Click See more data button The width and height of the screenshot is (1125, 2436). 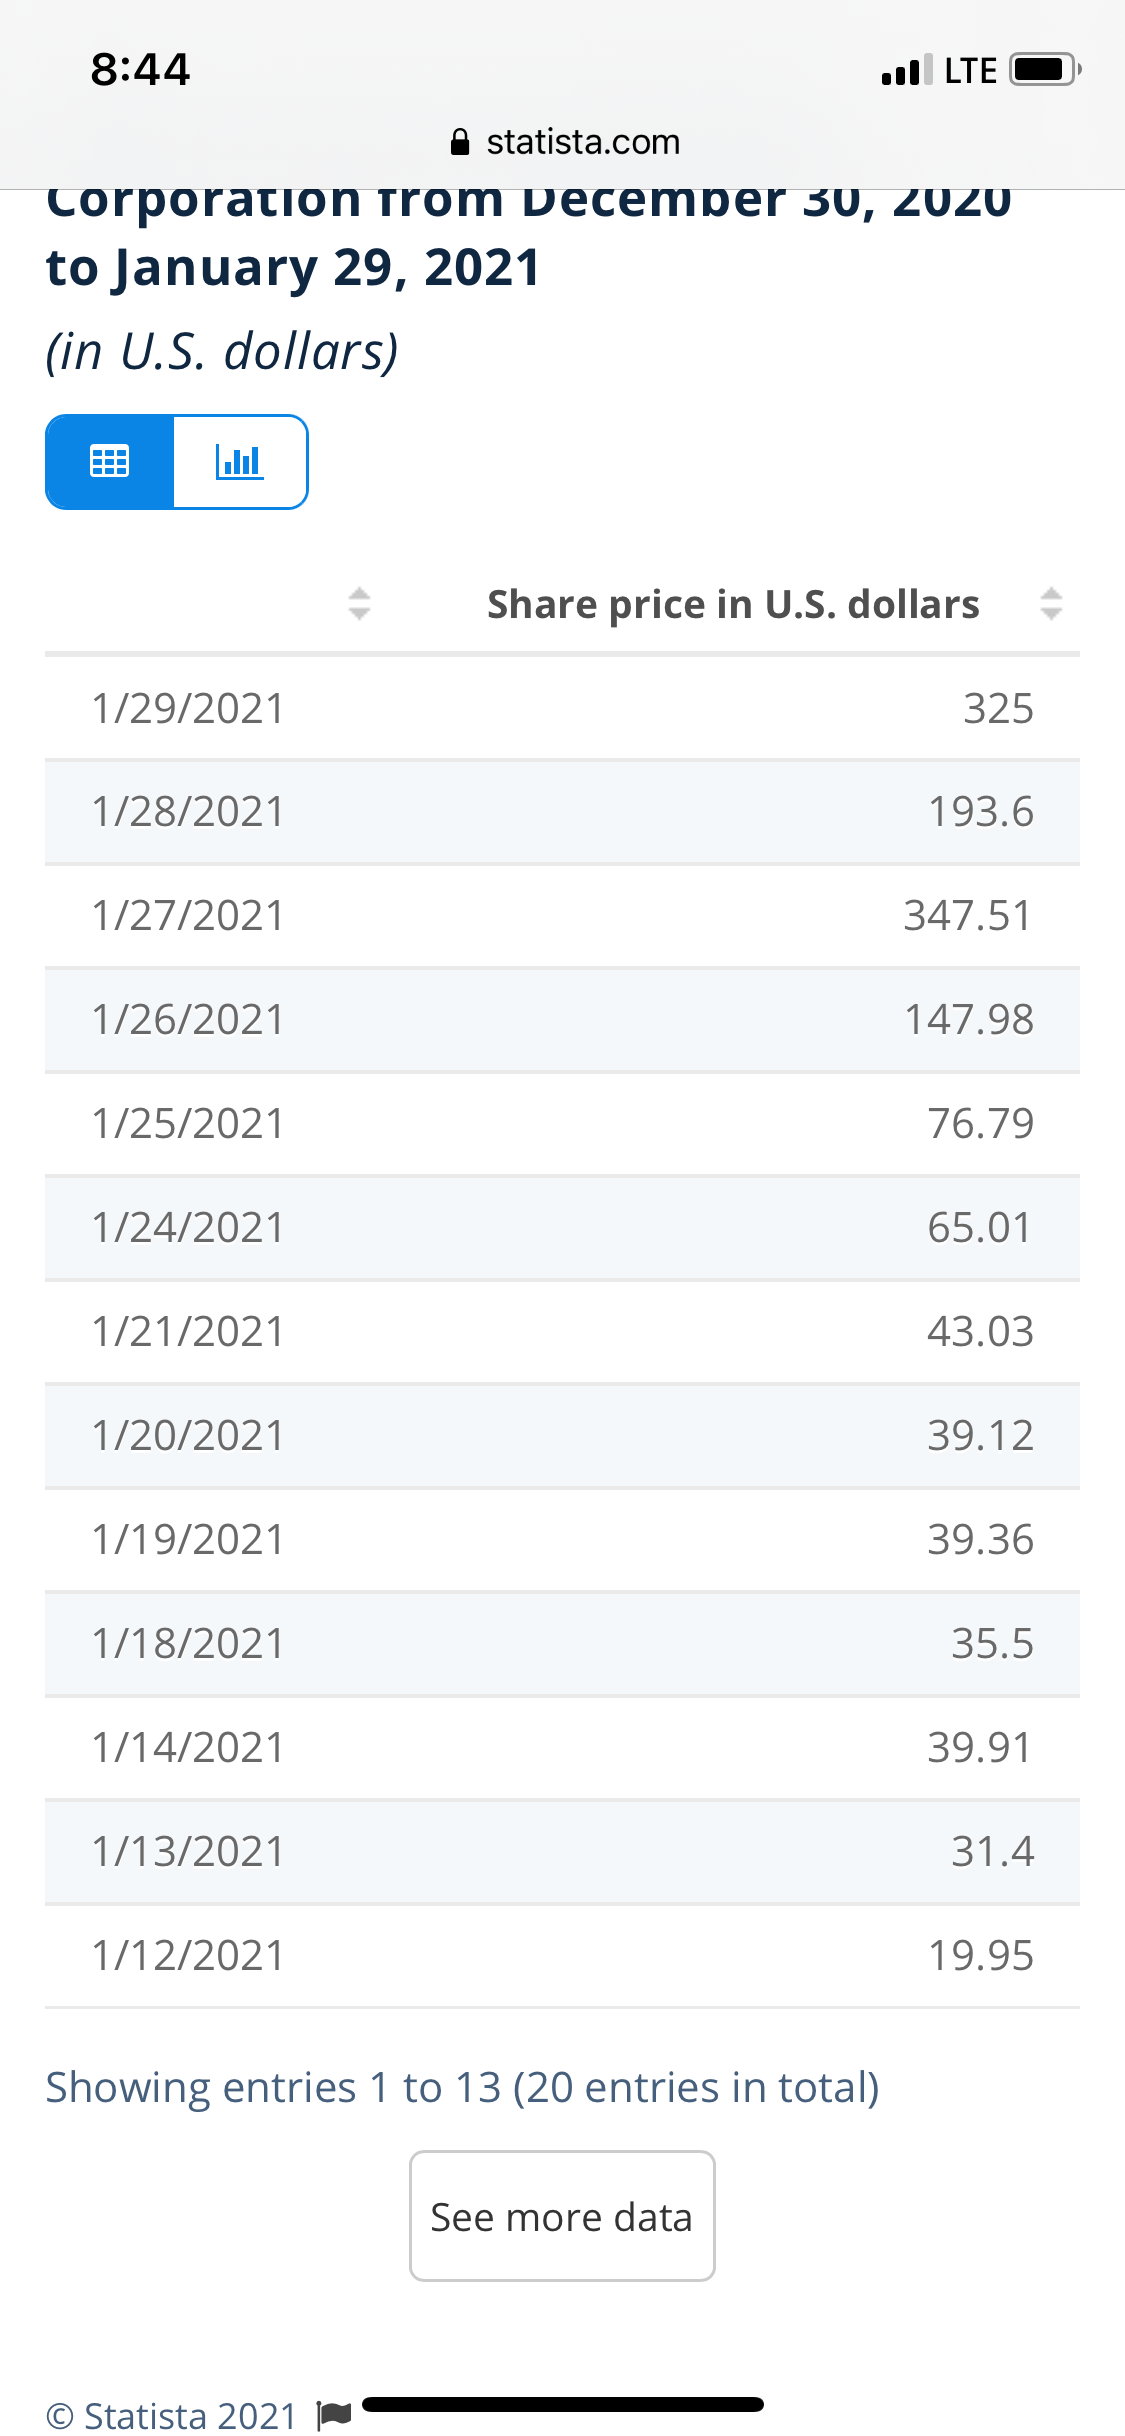tap(562, 2216)
